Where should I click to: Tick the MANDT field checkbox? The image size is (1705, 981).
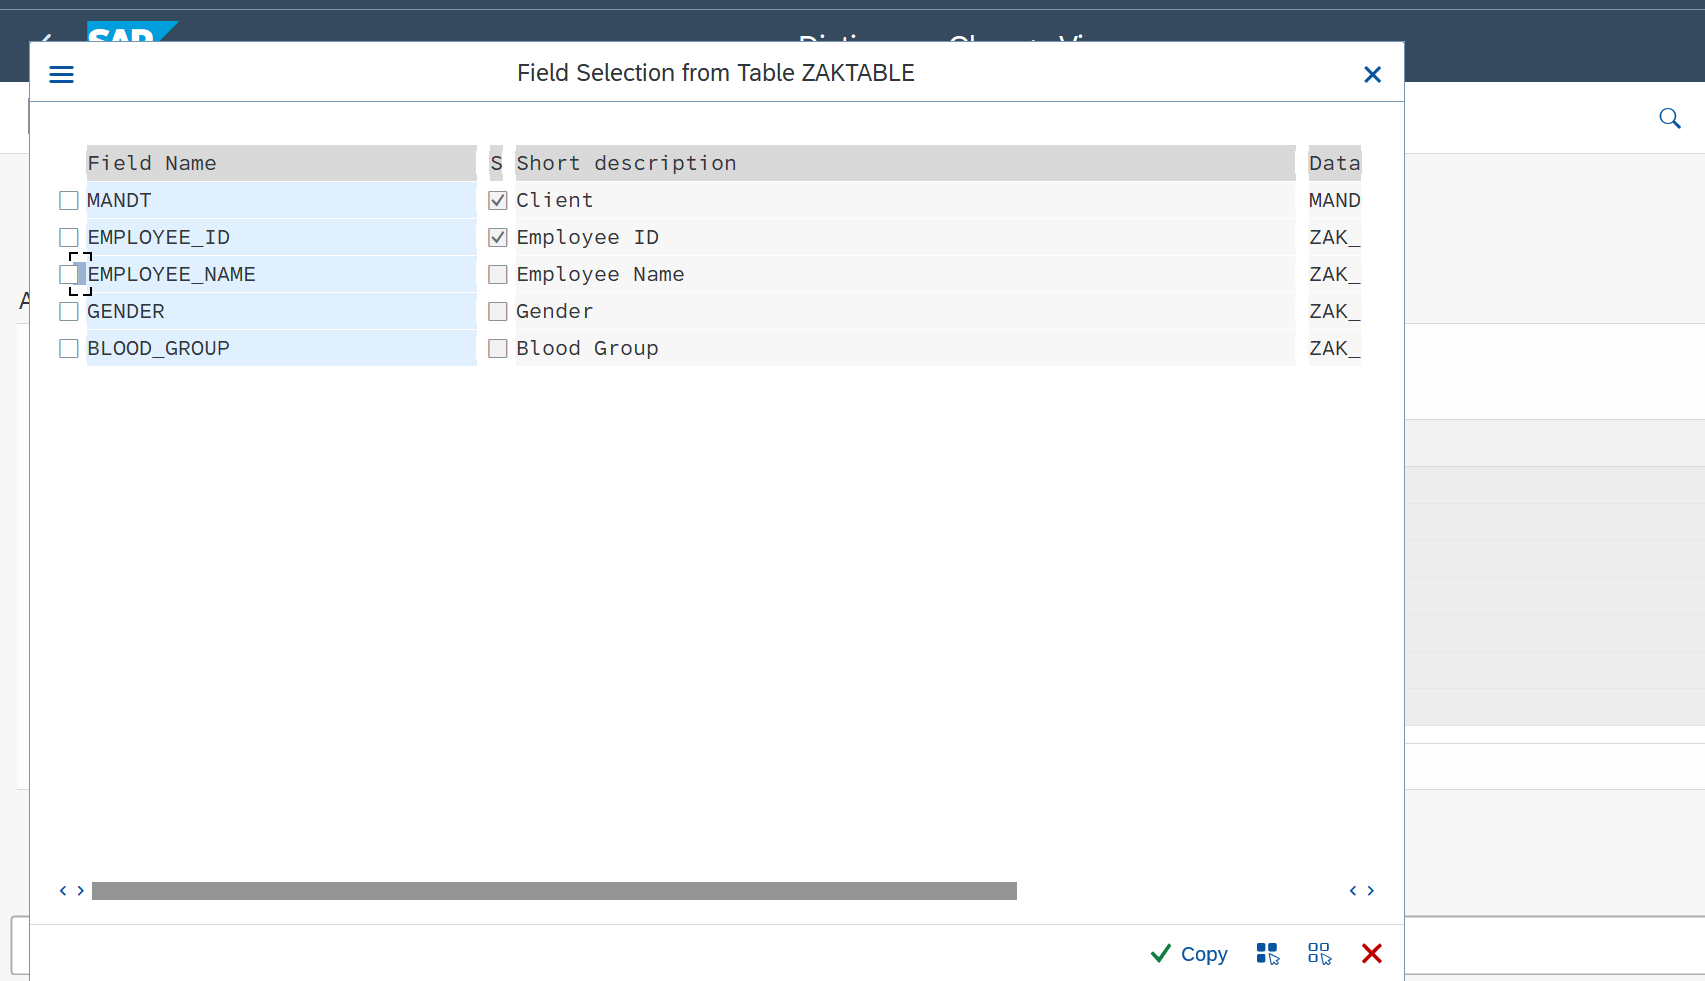(69, 201)
